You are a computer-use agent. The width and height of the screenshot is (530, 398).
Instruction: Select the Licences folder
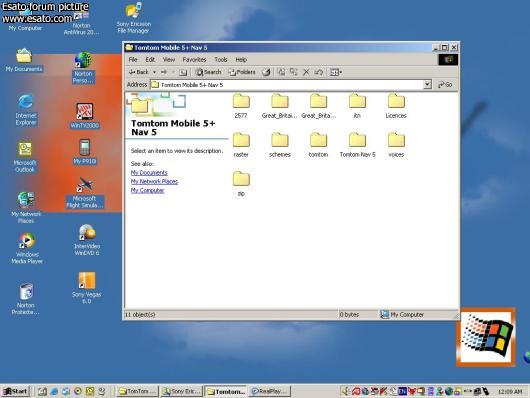[396, 106]
